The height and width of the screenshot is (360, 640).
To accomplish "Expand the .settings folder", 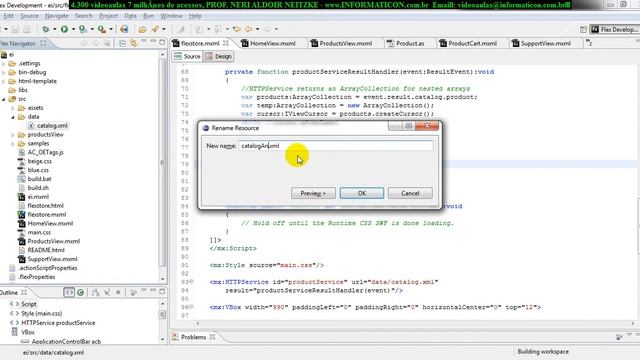I will coord(4,63).
